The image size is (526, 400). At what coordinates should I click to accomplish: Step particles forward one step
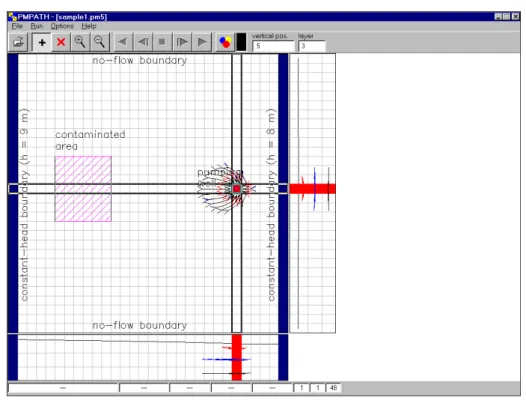point(182,42)
